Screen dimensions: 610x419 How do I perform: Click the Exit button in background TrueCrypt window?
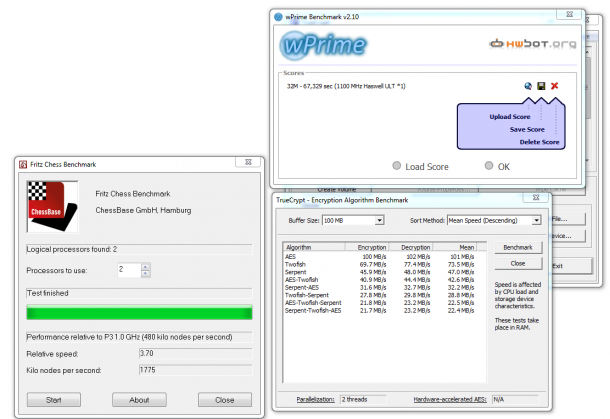coord(572,266)
